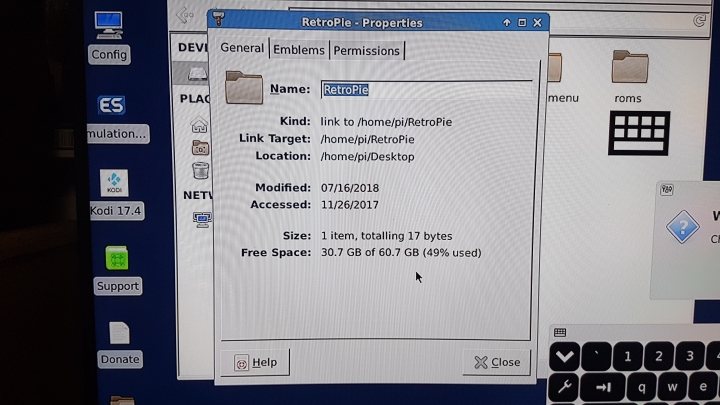The image size is (720, 405).
Task: Open the roms folder
Action: click(630, 67)
